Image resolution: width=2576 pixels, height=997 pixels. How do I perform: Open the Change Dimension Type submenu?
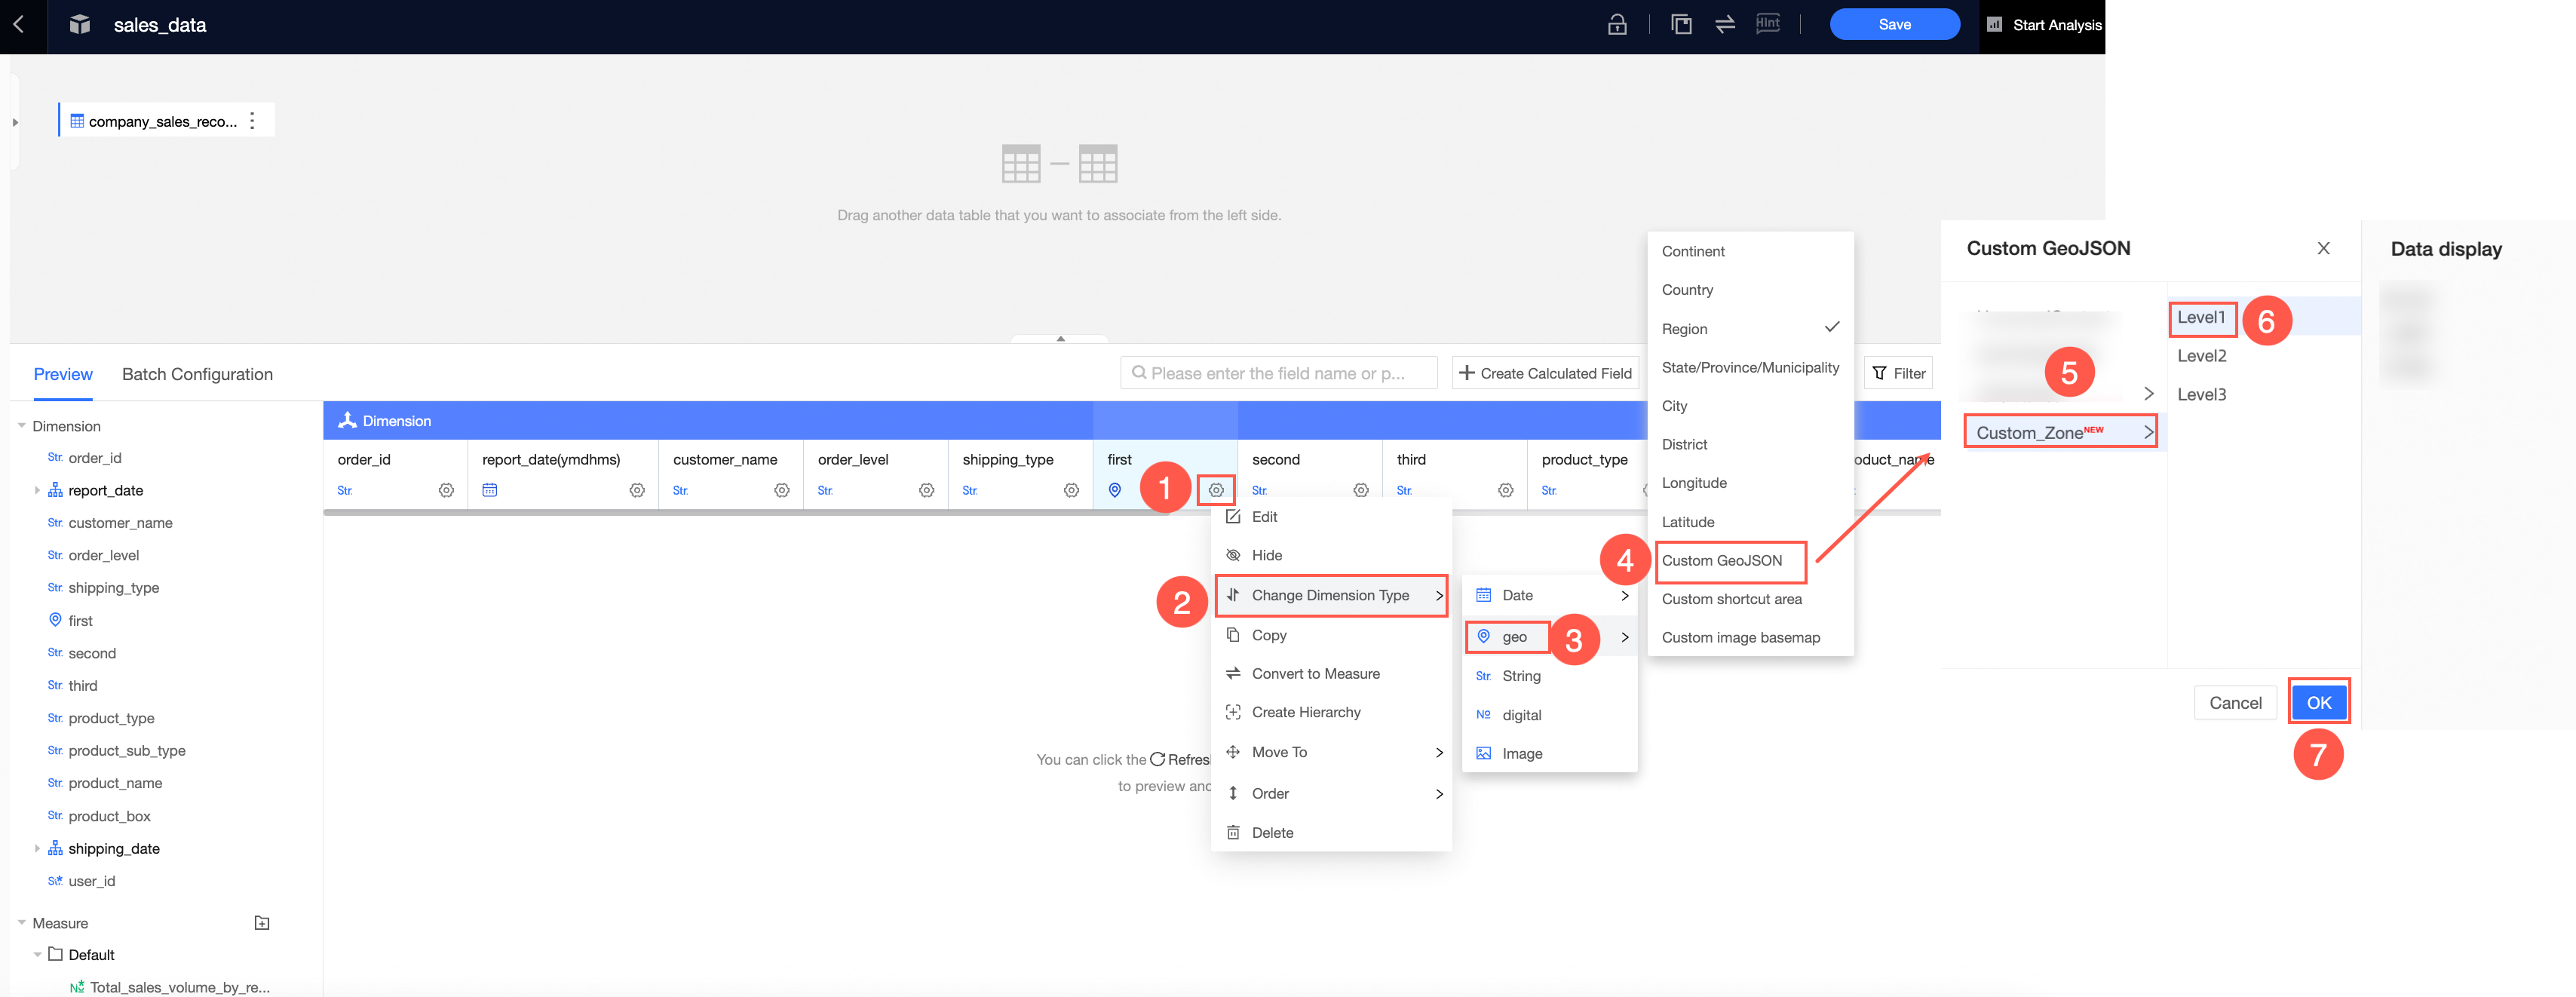pos(1330,595)
